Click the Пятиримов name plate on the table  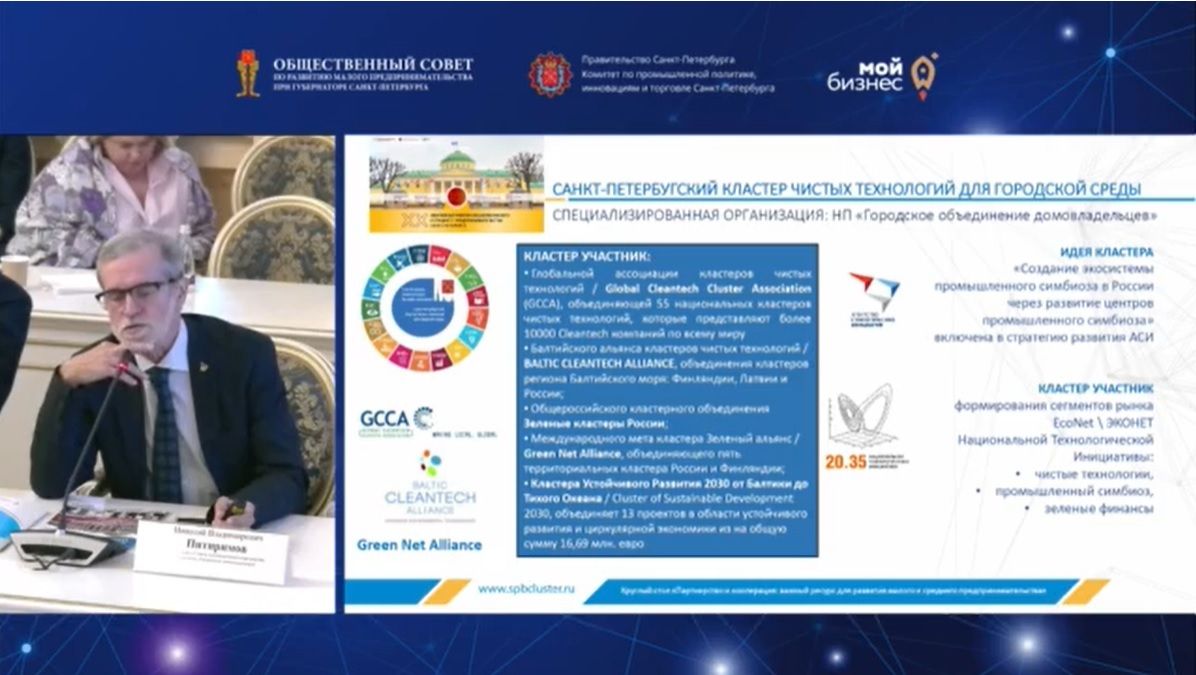(211, 552)
